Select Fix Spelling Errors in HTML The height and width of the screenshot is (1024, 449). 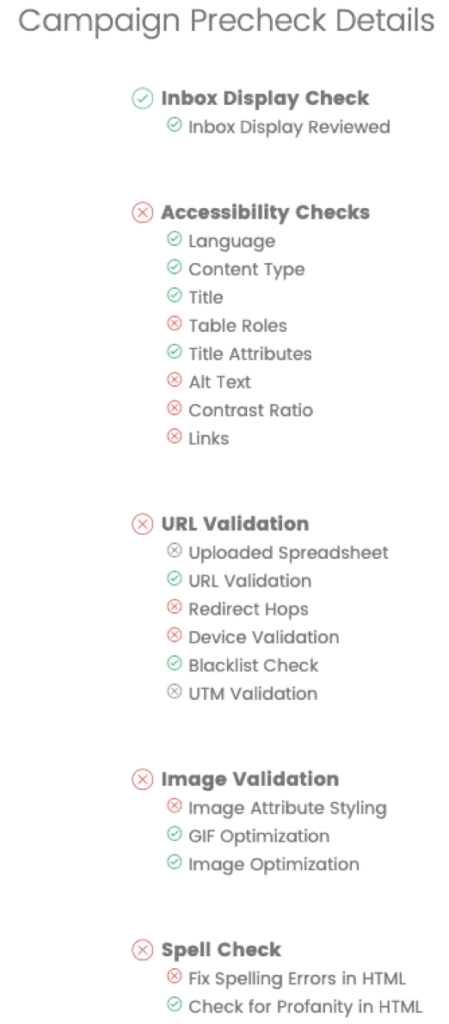click(297, 979)
